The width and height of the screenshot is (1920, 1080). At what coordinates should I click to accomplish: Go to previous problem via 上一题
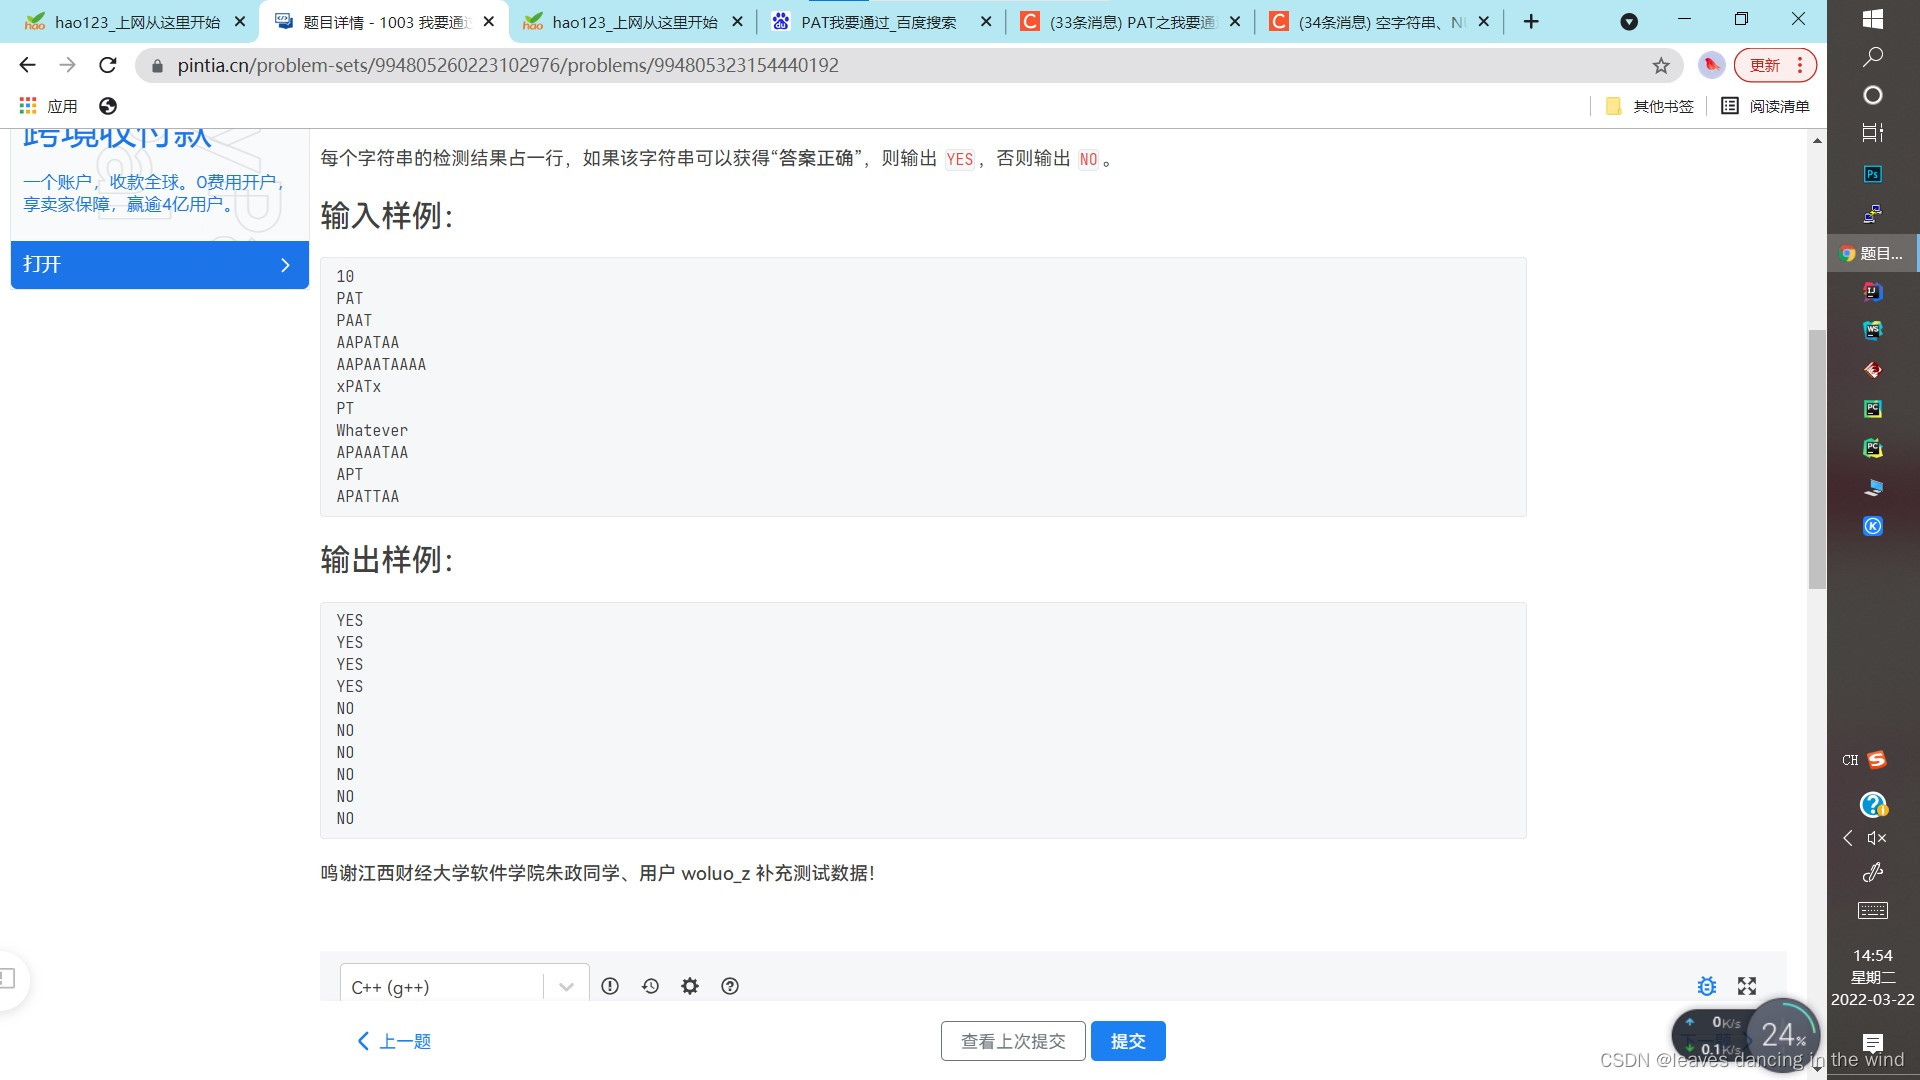[394, 1041]
